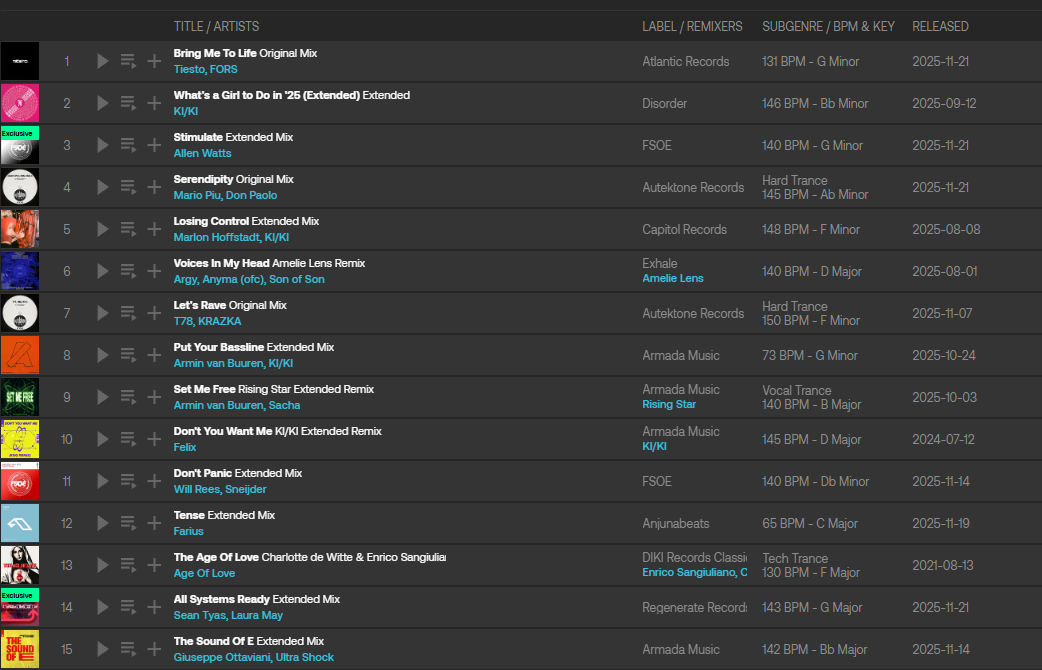Click the Set Me Free album artwork
This screenshot has height=670, width=1042.
coord(20,397)
